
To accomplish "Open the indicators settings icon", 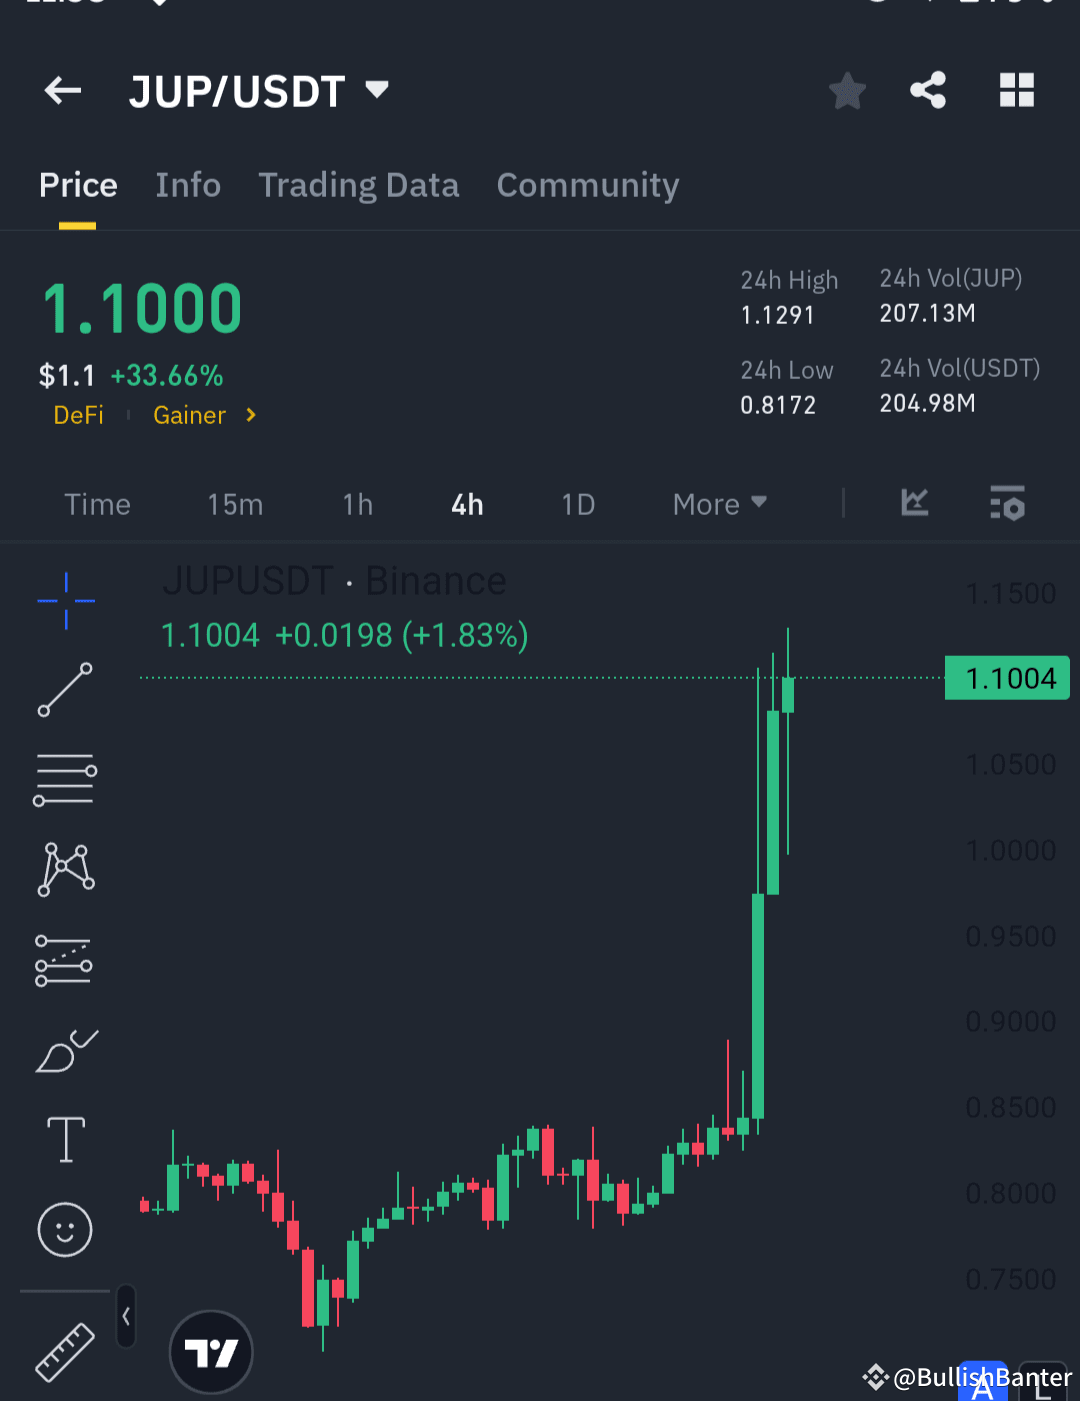I will [x=1008, y=504].
